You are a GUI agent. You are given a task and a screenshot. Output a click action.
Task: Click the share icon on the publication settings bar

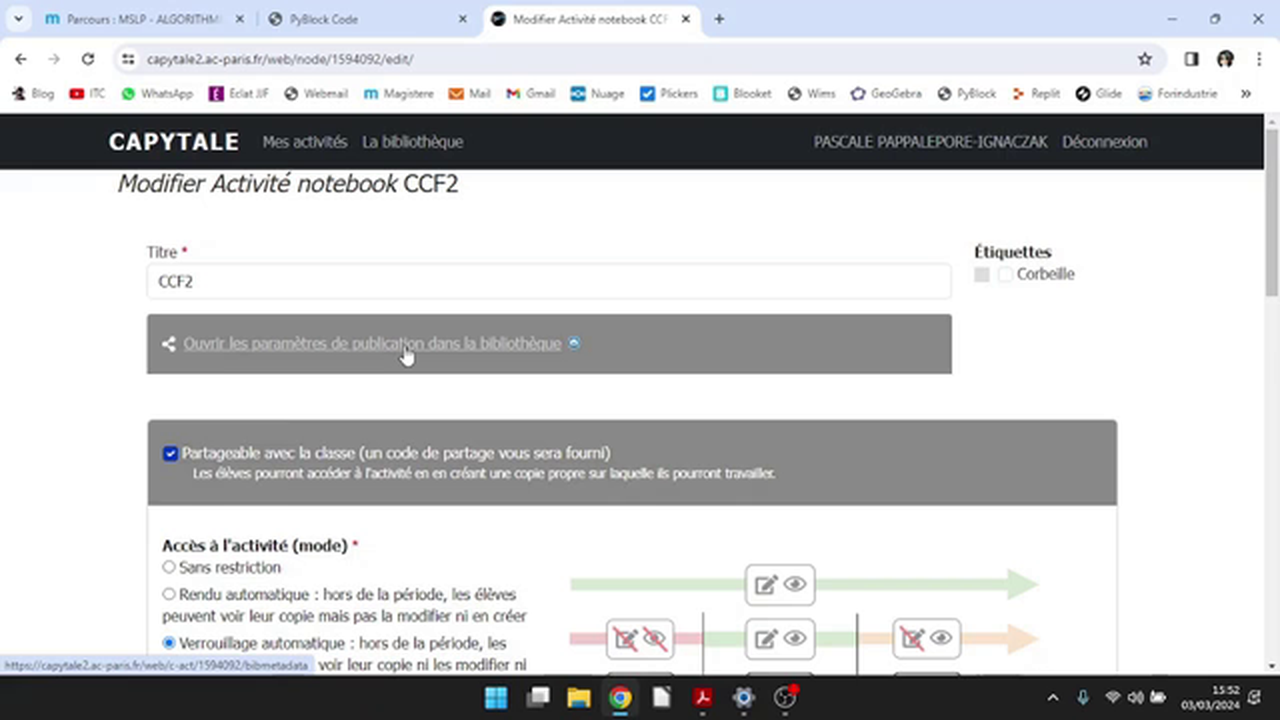[168, 343]
